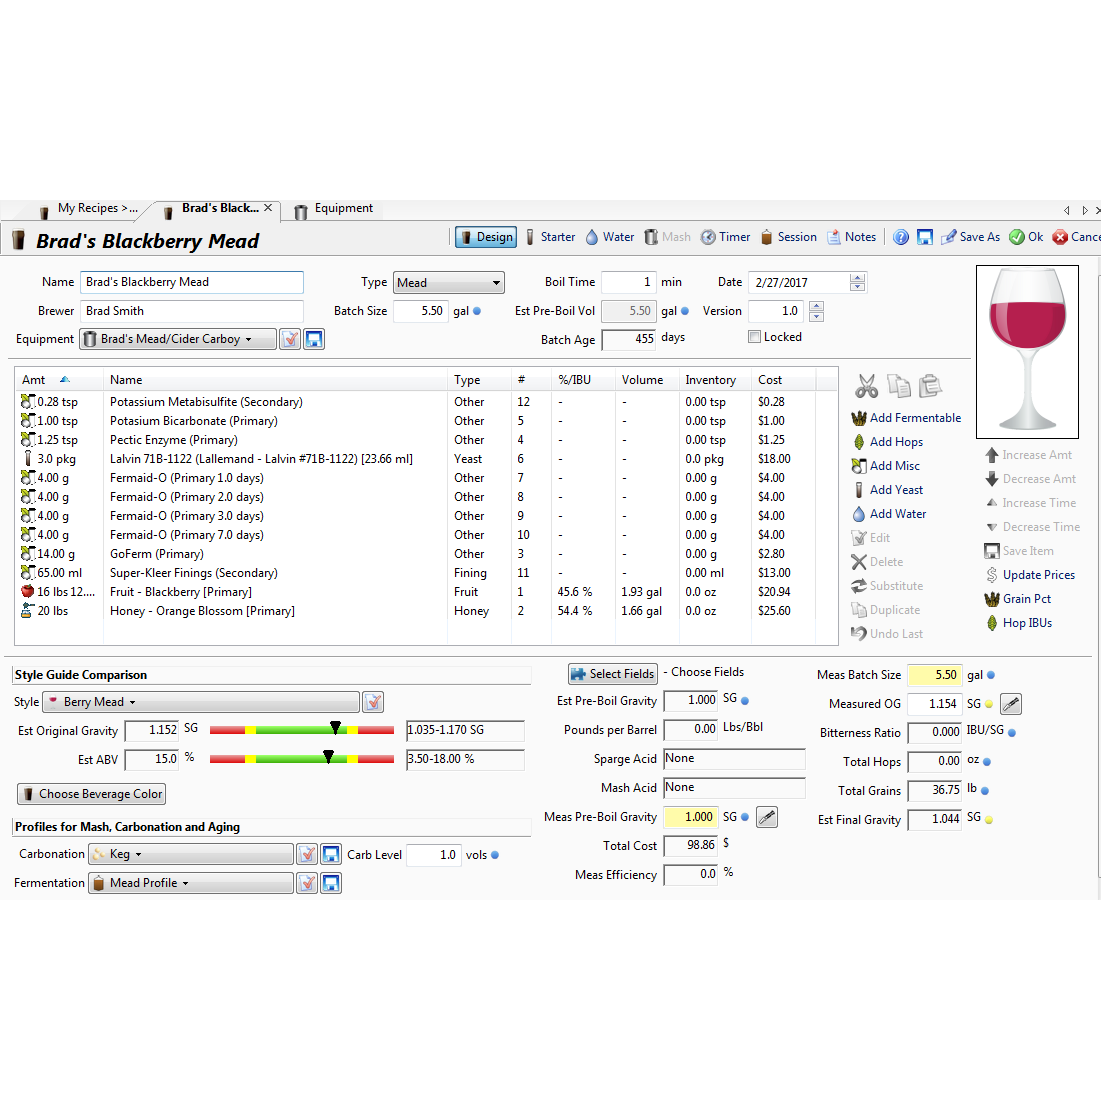The image size is (1101, 1101).
Task: Click the Add Yeast vial icon
Action: click(858, 490)
